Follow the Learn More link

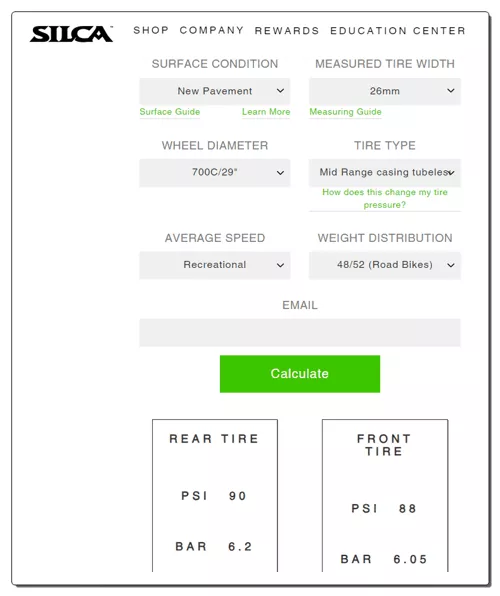(266, 112)
